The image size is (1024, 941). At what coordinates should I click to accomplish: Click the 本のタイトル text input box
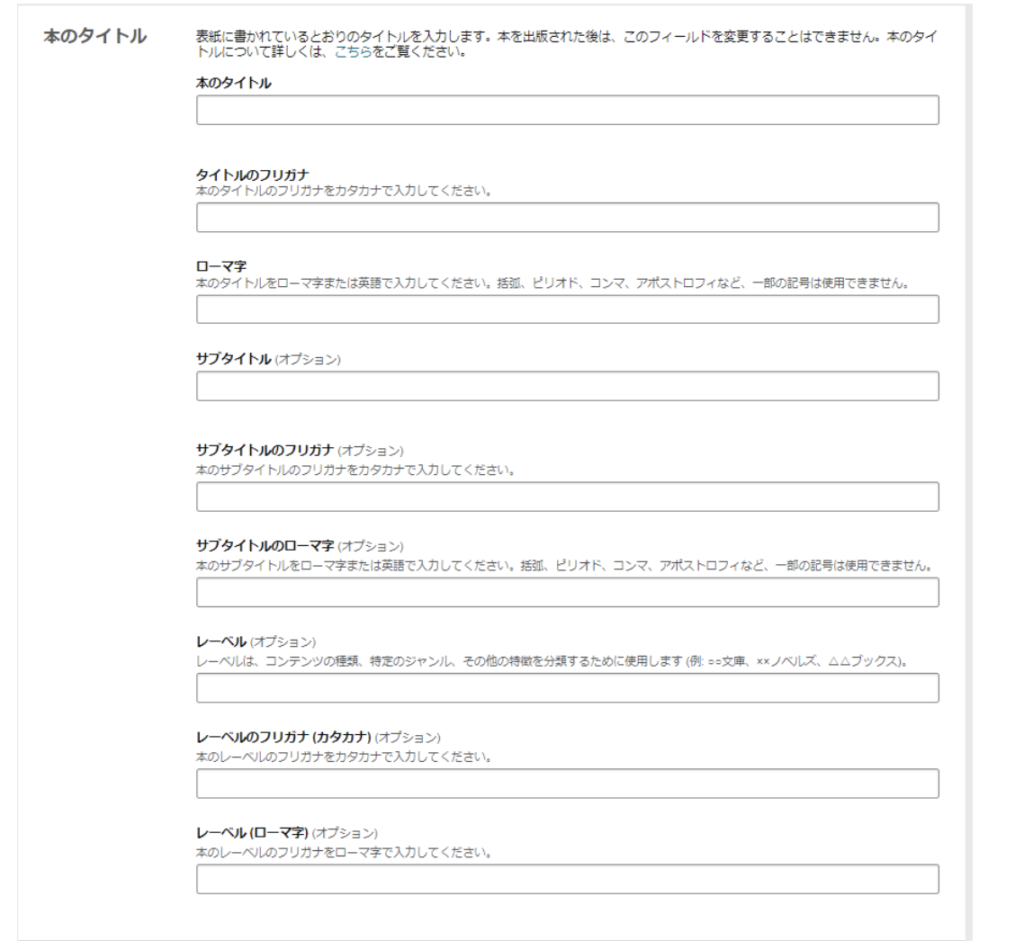point(567,110)
